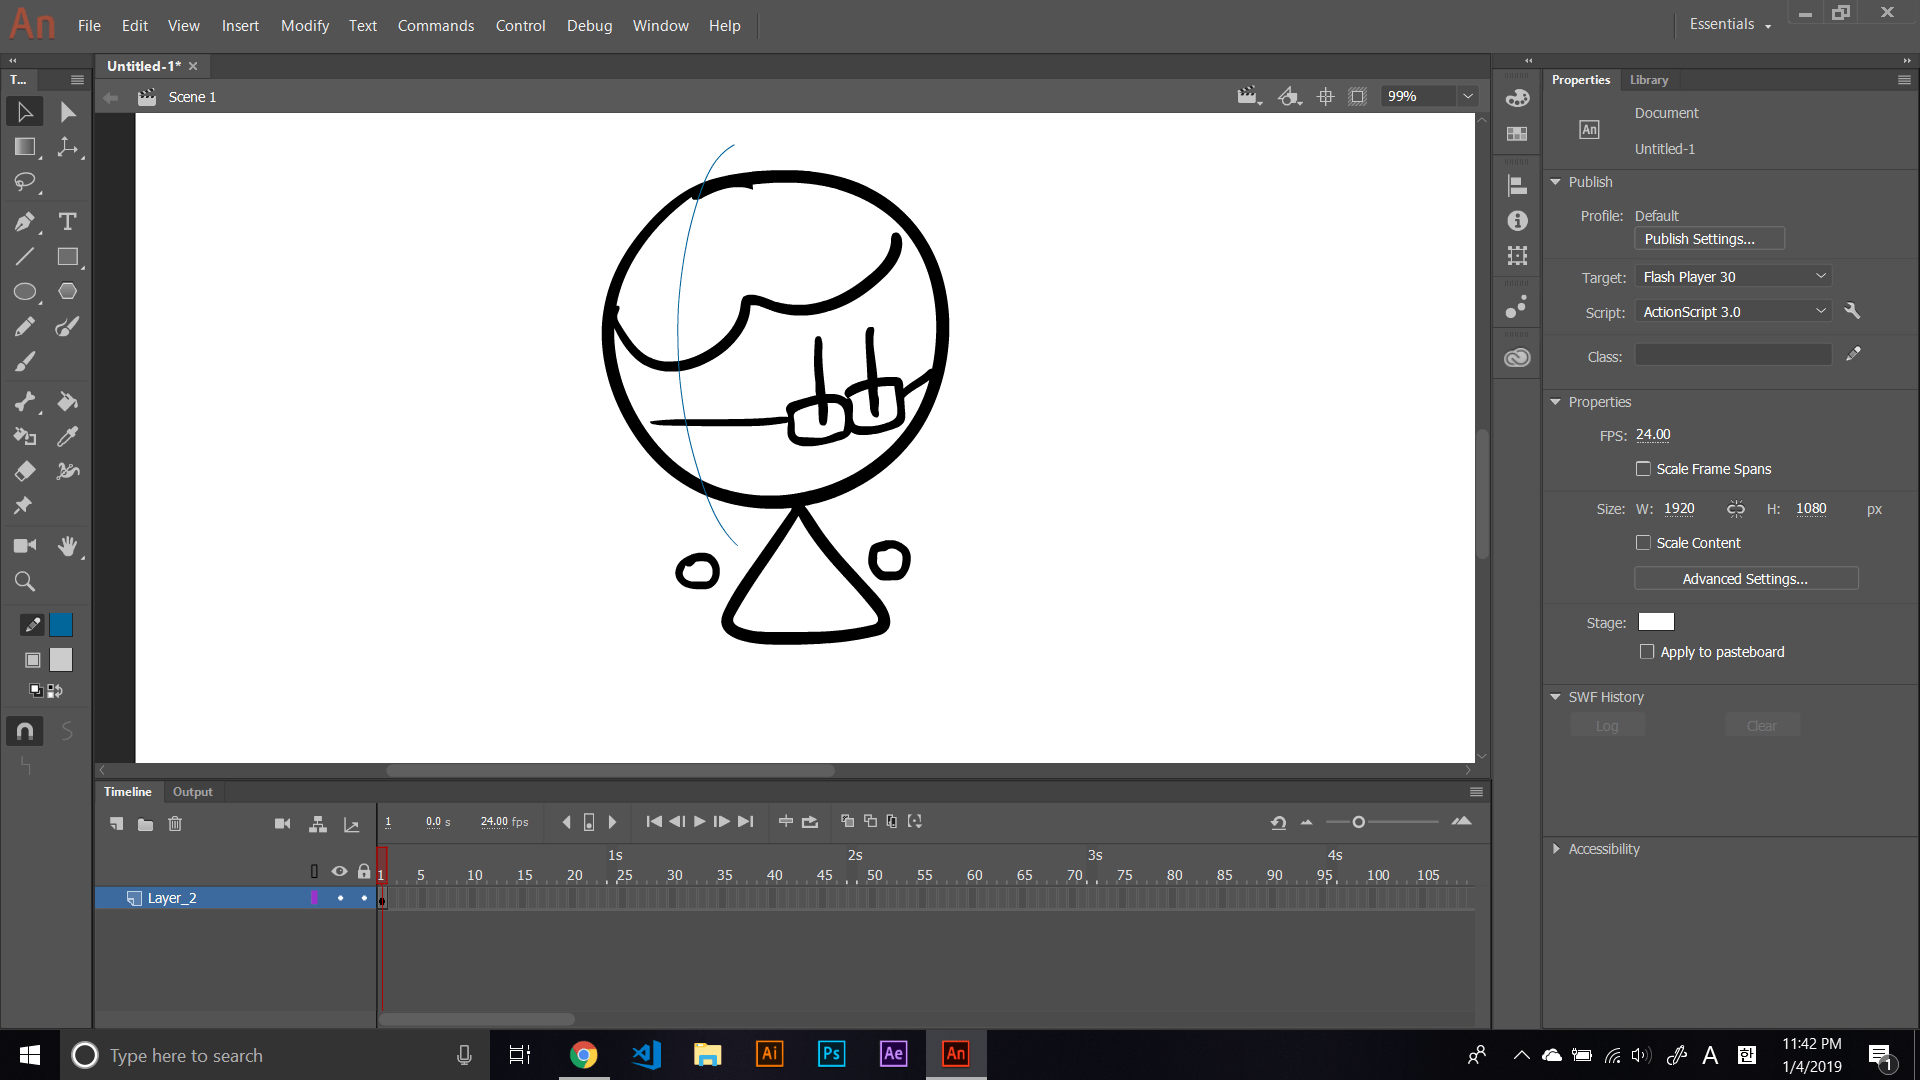Hide Layer_2 using the eye toggle
The width and height of the screenshot is (1920, 1080).
[x=340, y=897]
